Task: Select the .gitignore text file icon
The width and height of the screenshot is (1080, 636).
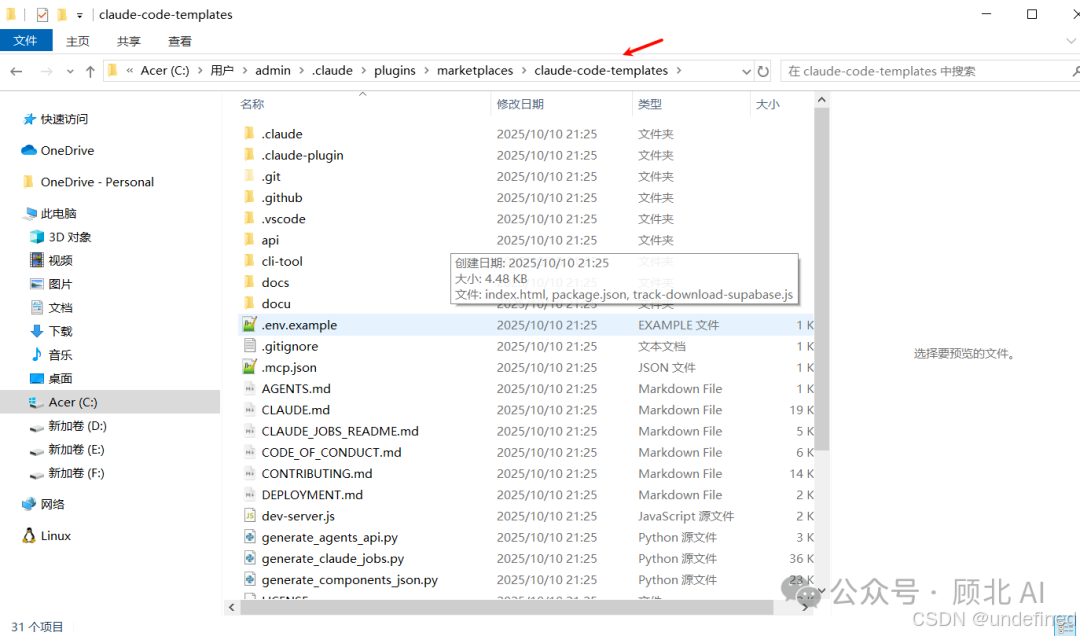Action: pos(249,346)
